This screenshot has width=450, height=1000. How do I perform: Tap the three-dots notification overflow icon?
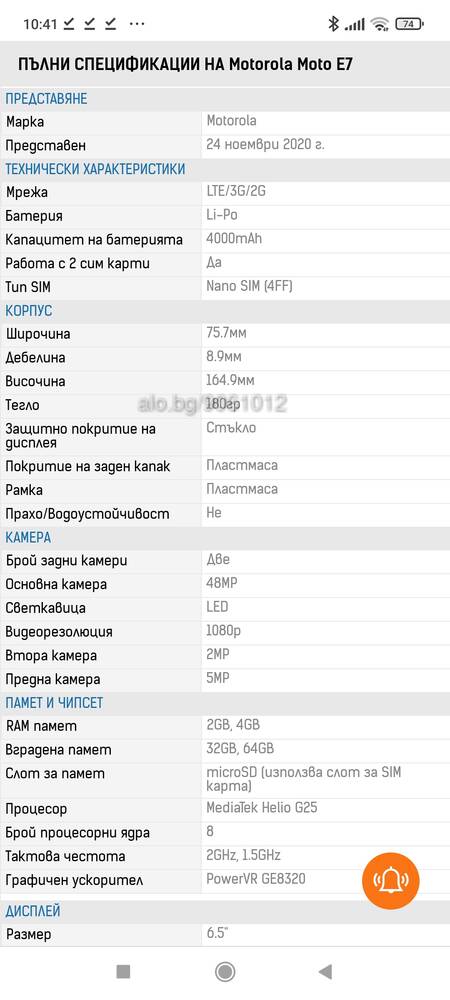pyautogui.click(x=137, y=24)
